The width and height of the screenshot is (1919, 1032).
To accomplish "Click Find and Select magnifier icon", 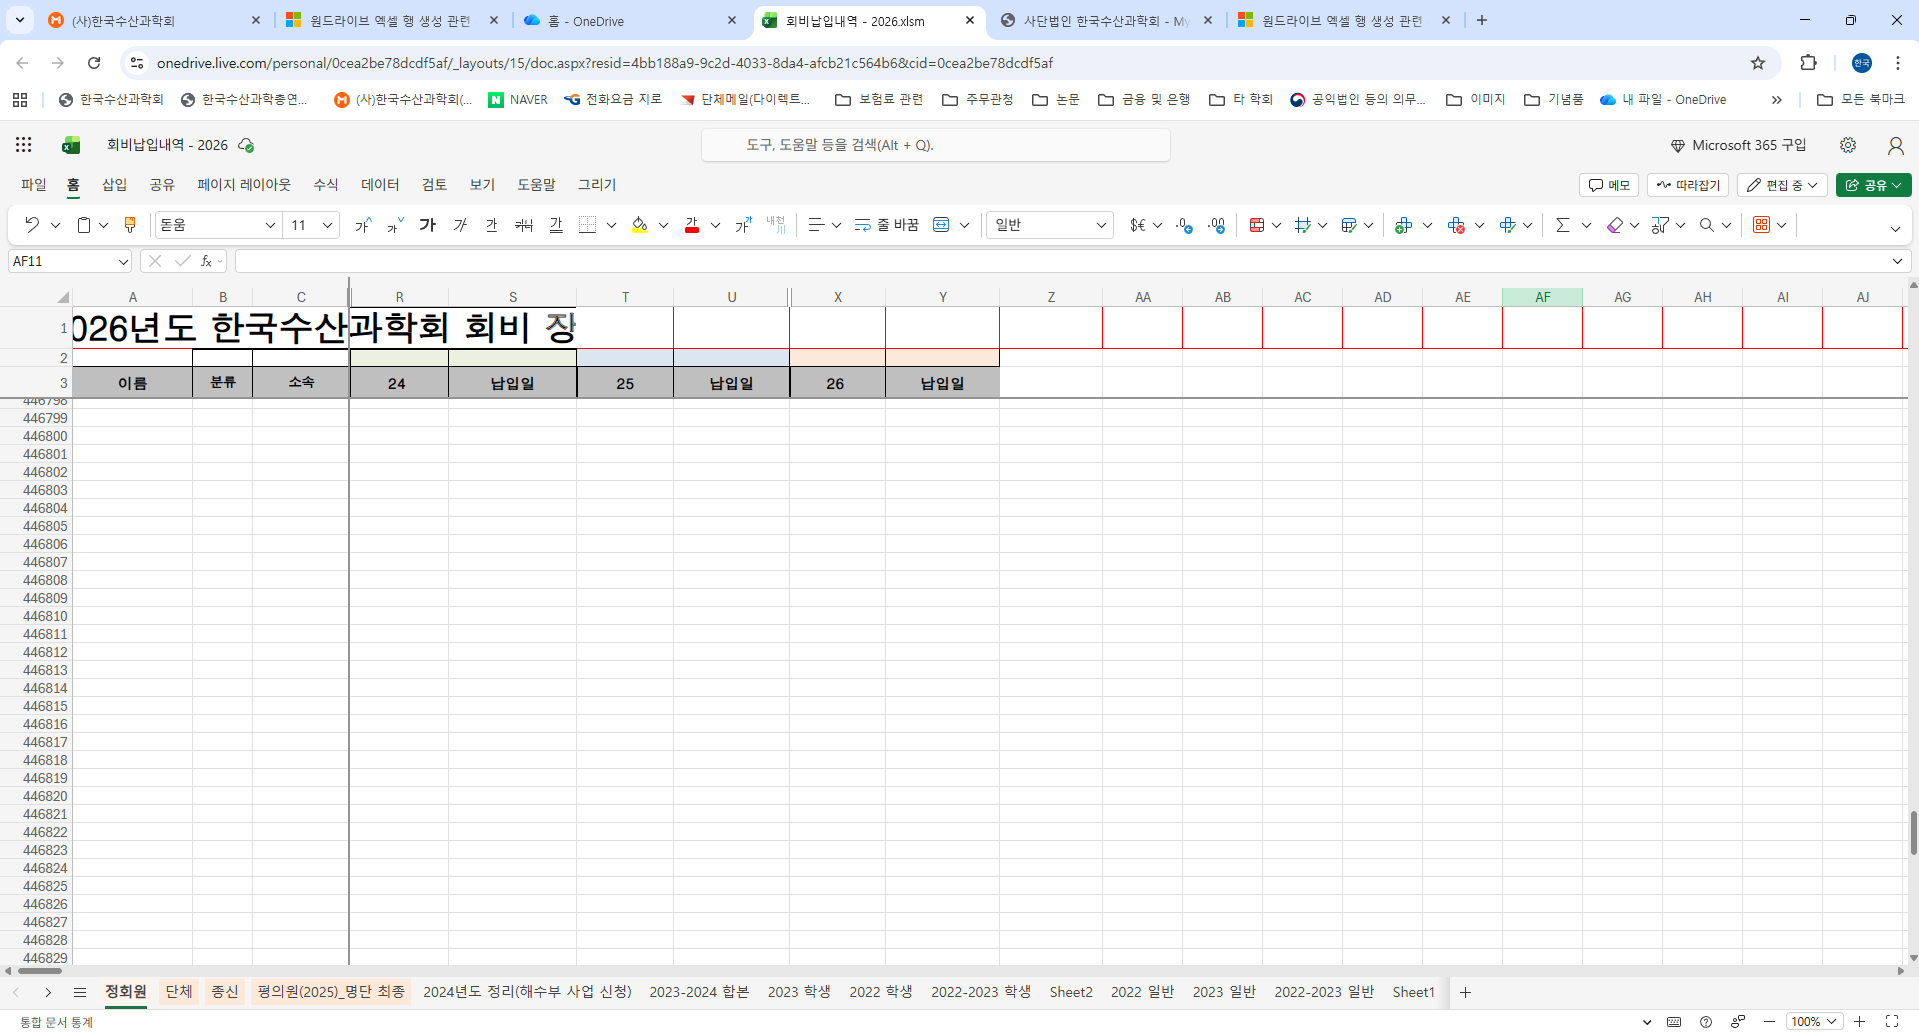I will (1707, 225).
